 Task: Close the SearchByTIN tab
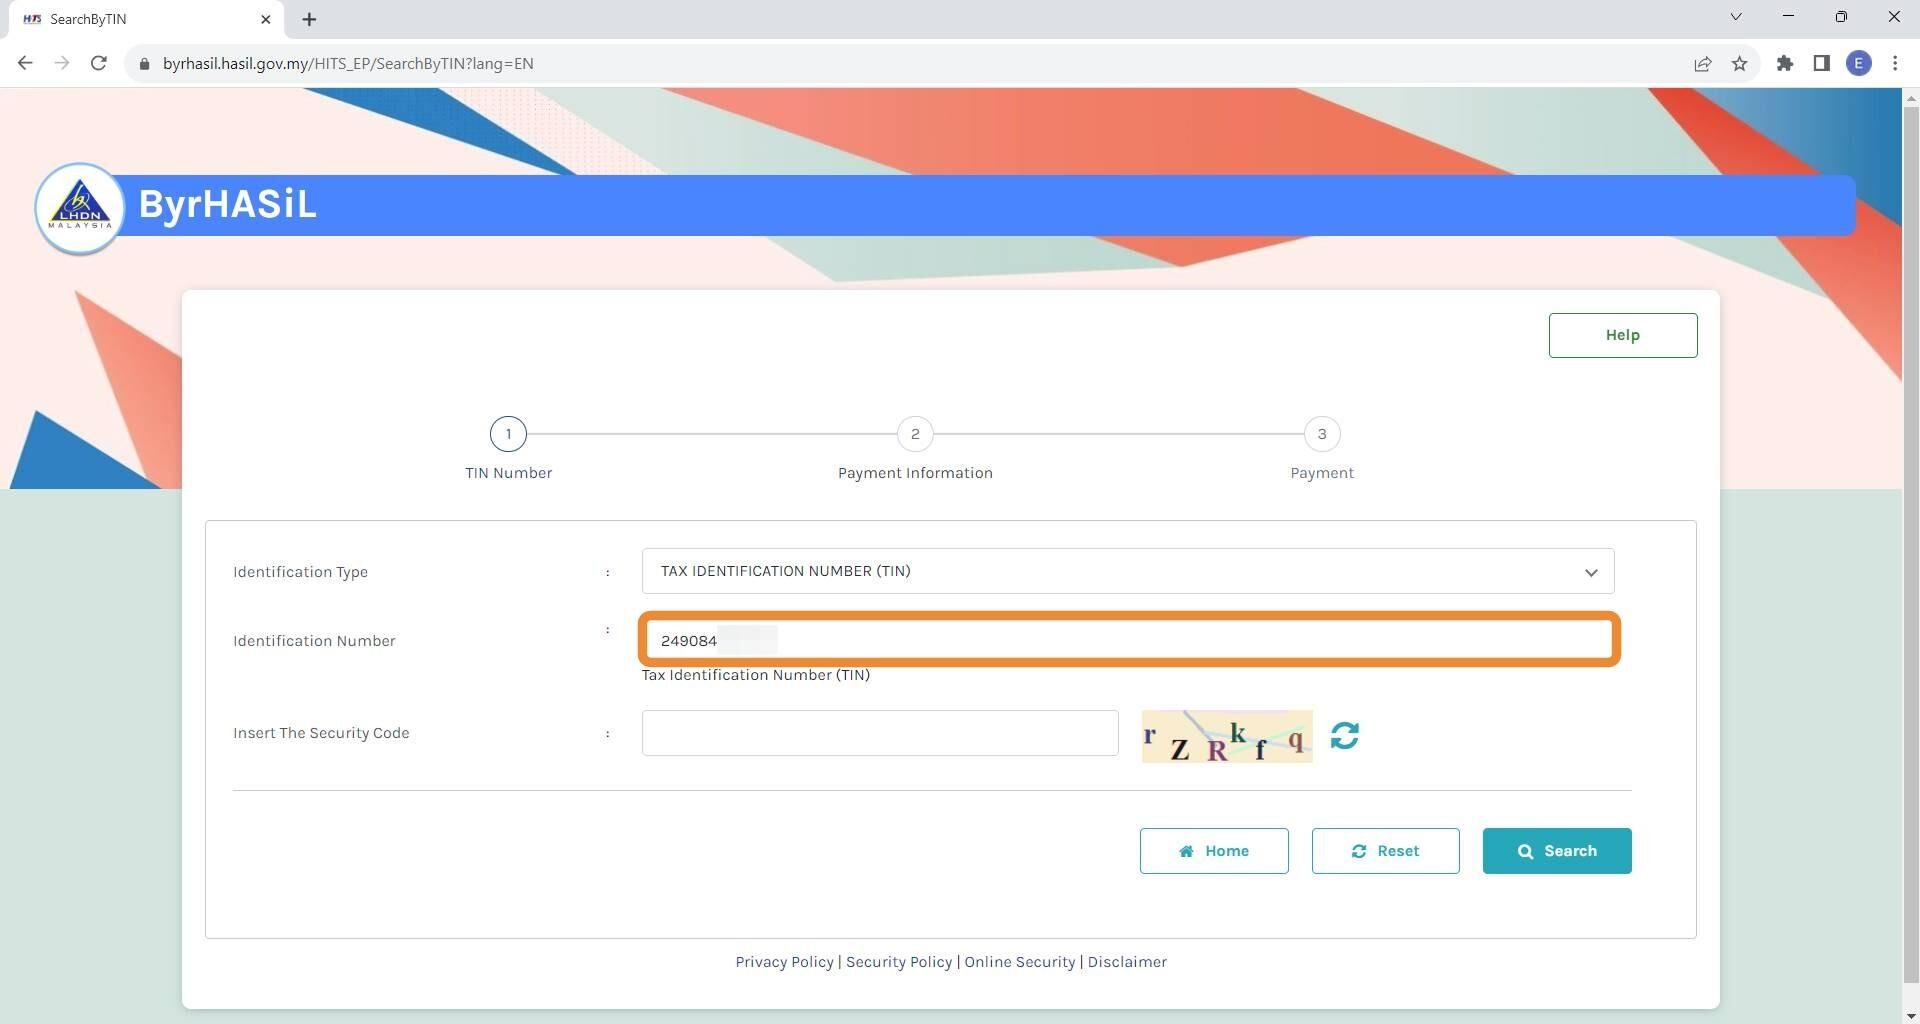[x=266, y=19]
